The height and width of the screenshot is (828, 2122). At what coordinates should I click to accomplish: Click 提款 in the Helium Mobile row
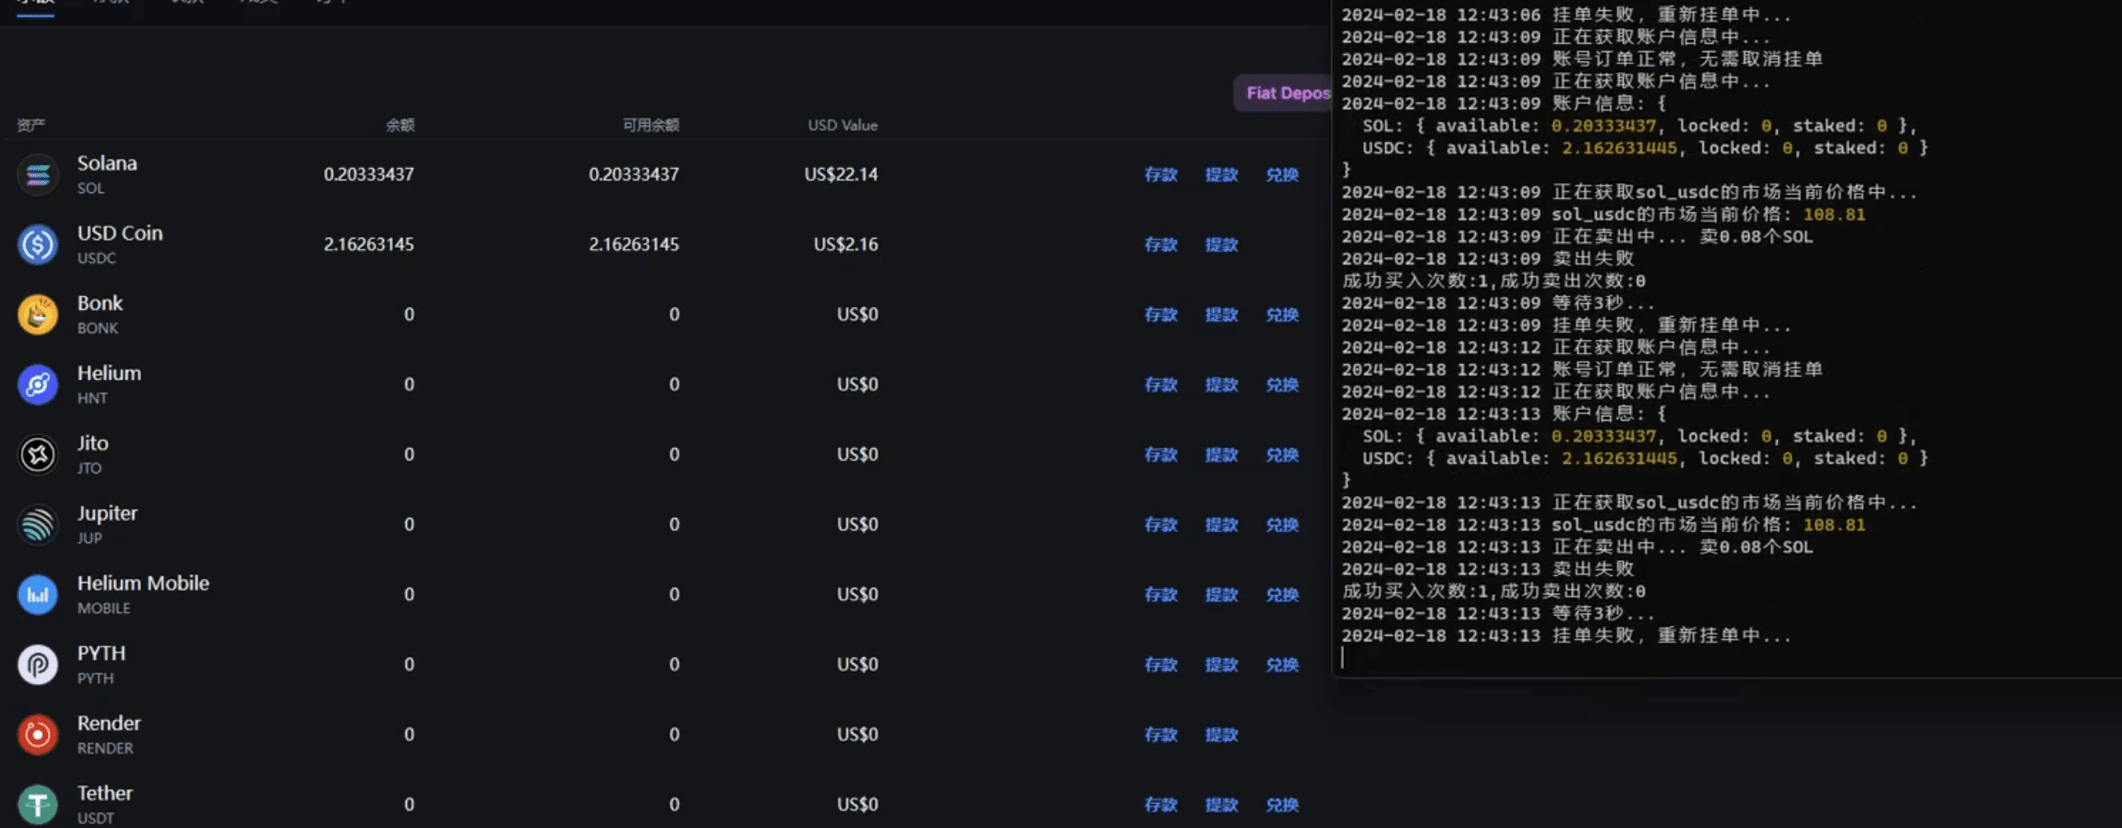pyautogui.click(x=1222, y=594)
